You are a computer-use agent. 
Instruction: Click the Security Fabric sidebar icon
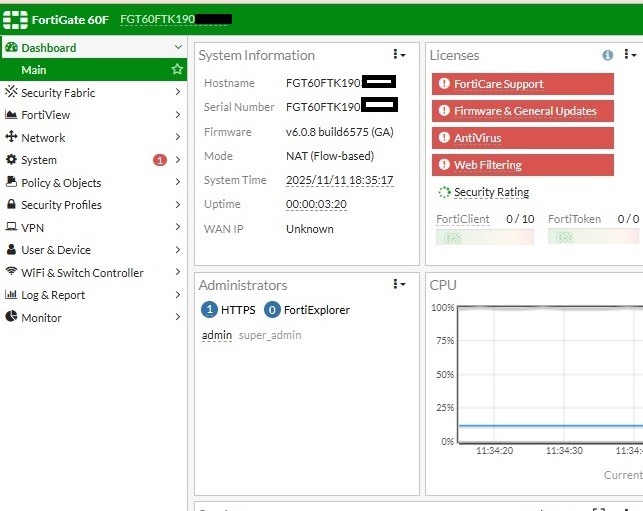[11, 91]
